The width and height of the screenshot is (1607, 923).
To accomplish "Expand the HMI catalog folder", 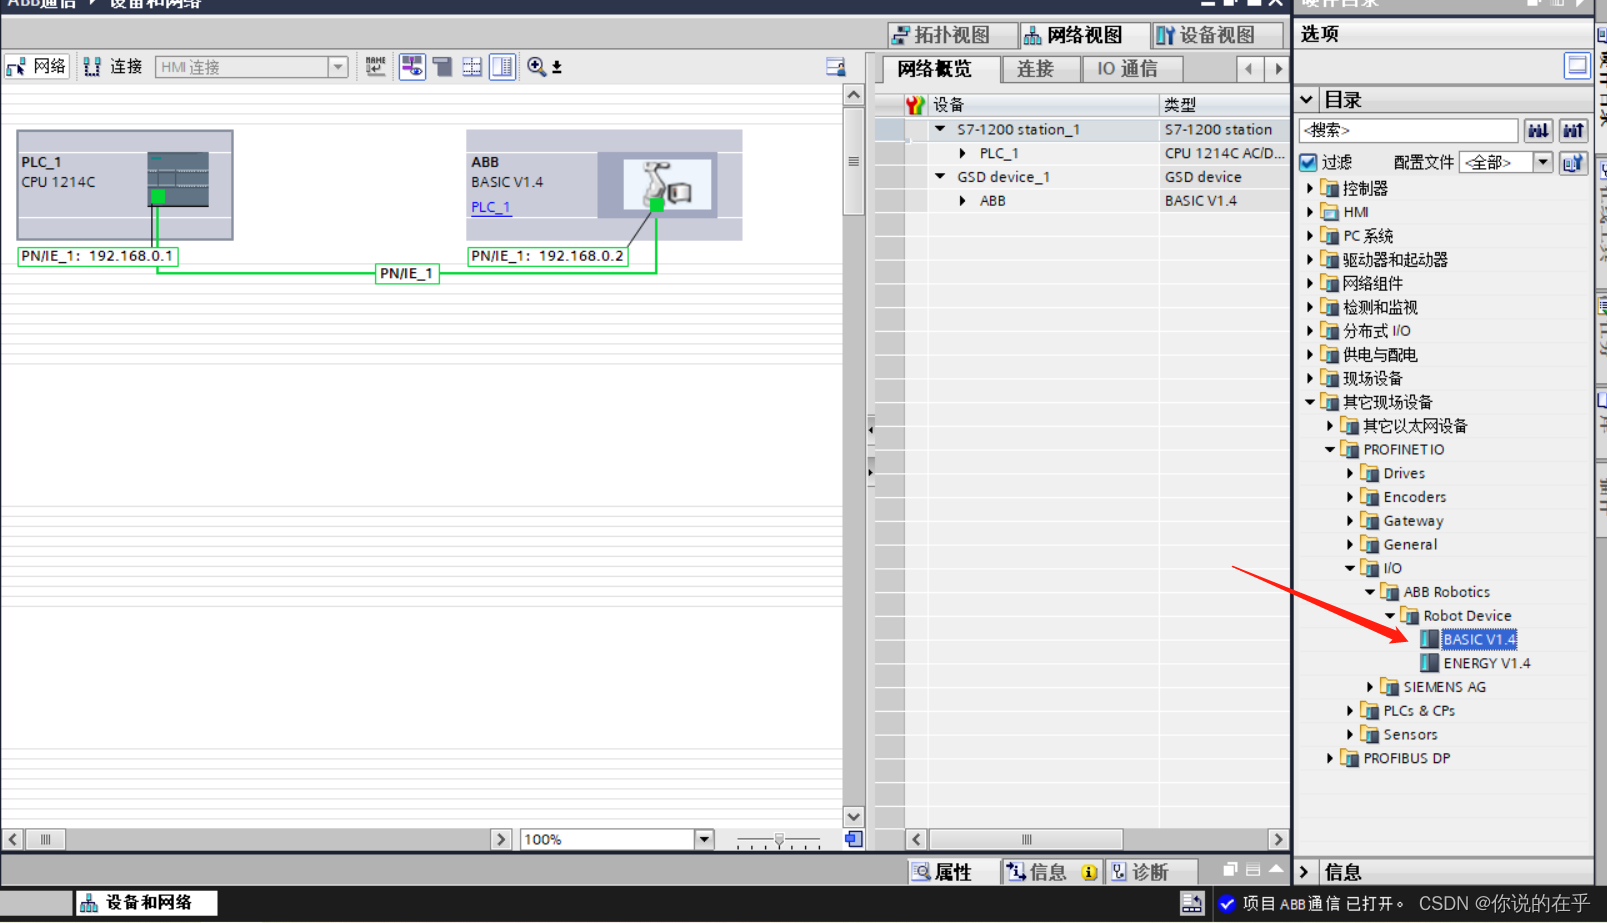I will coord(1310,212).
